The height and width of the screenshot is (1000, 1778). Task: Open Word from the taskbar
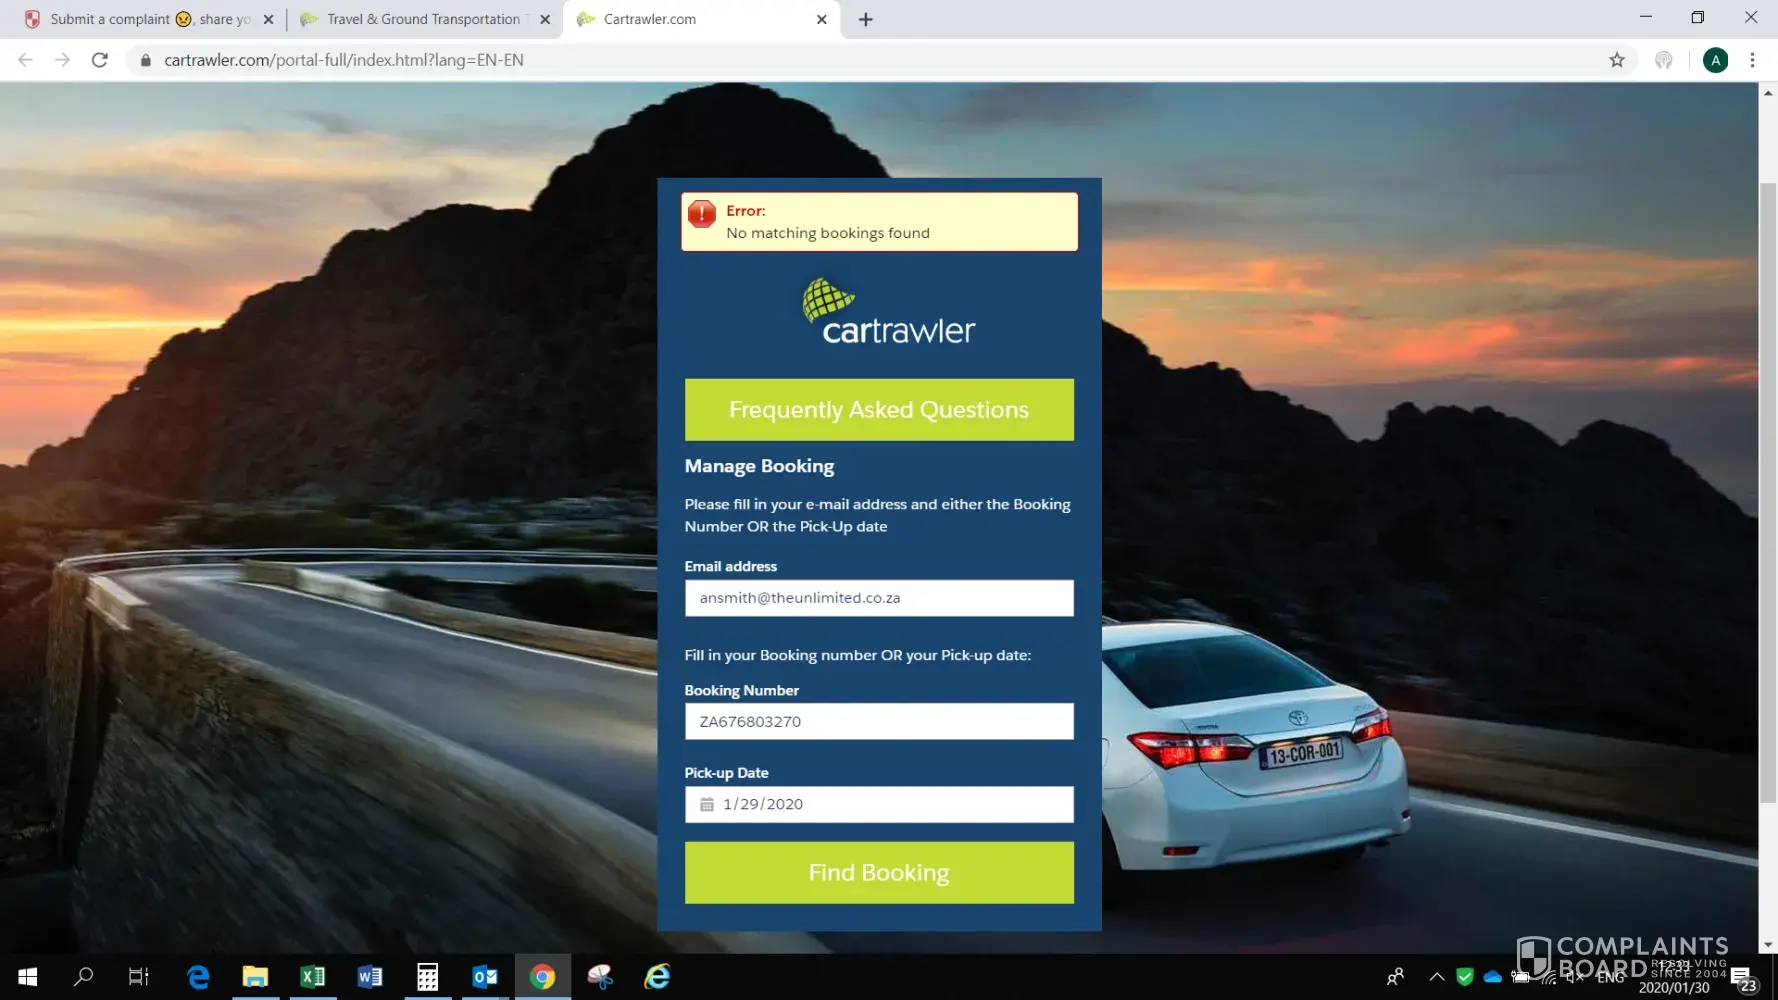coord(370,977)
